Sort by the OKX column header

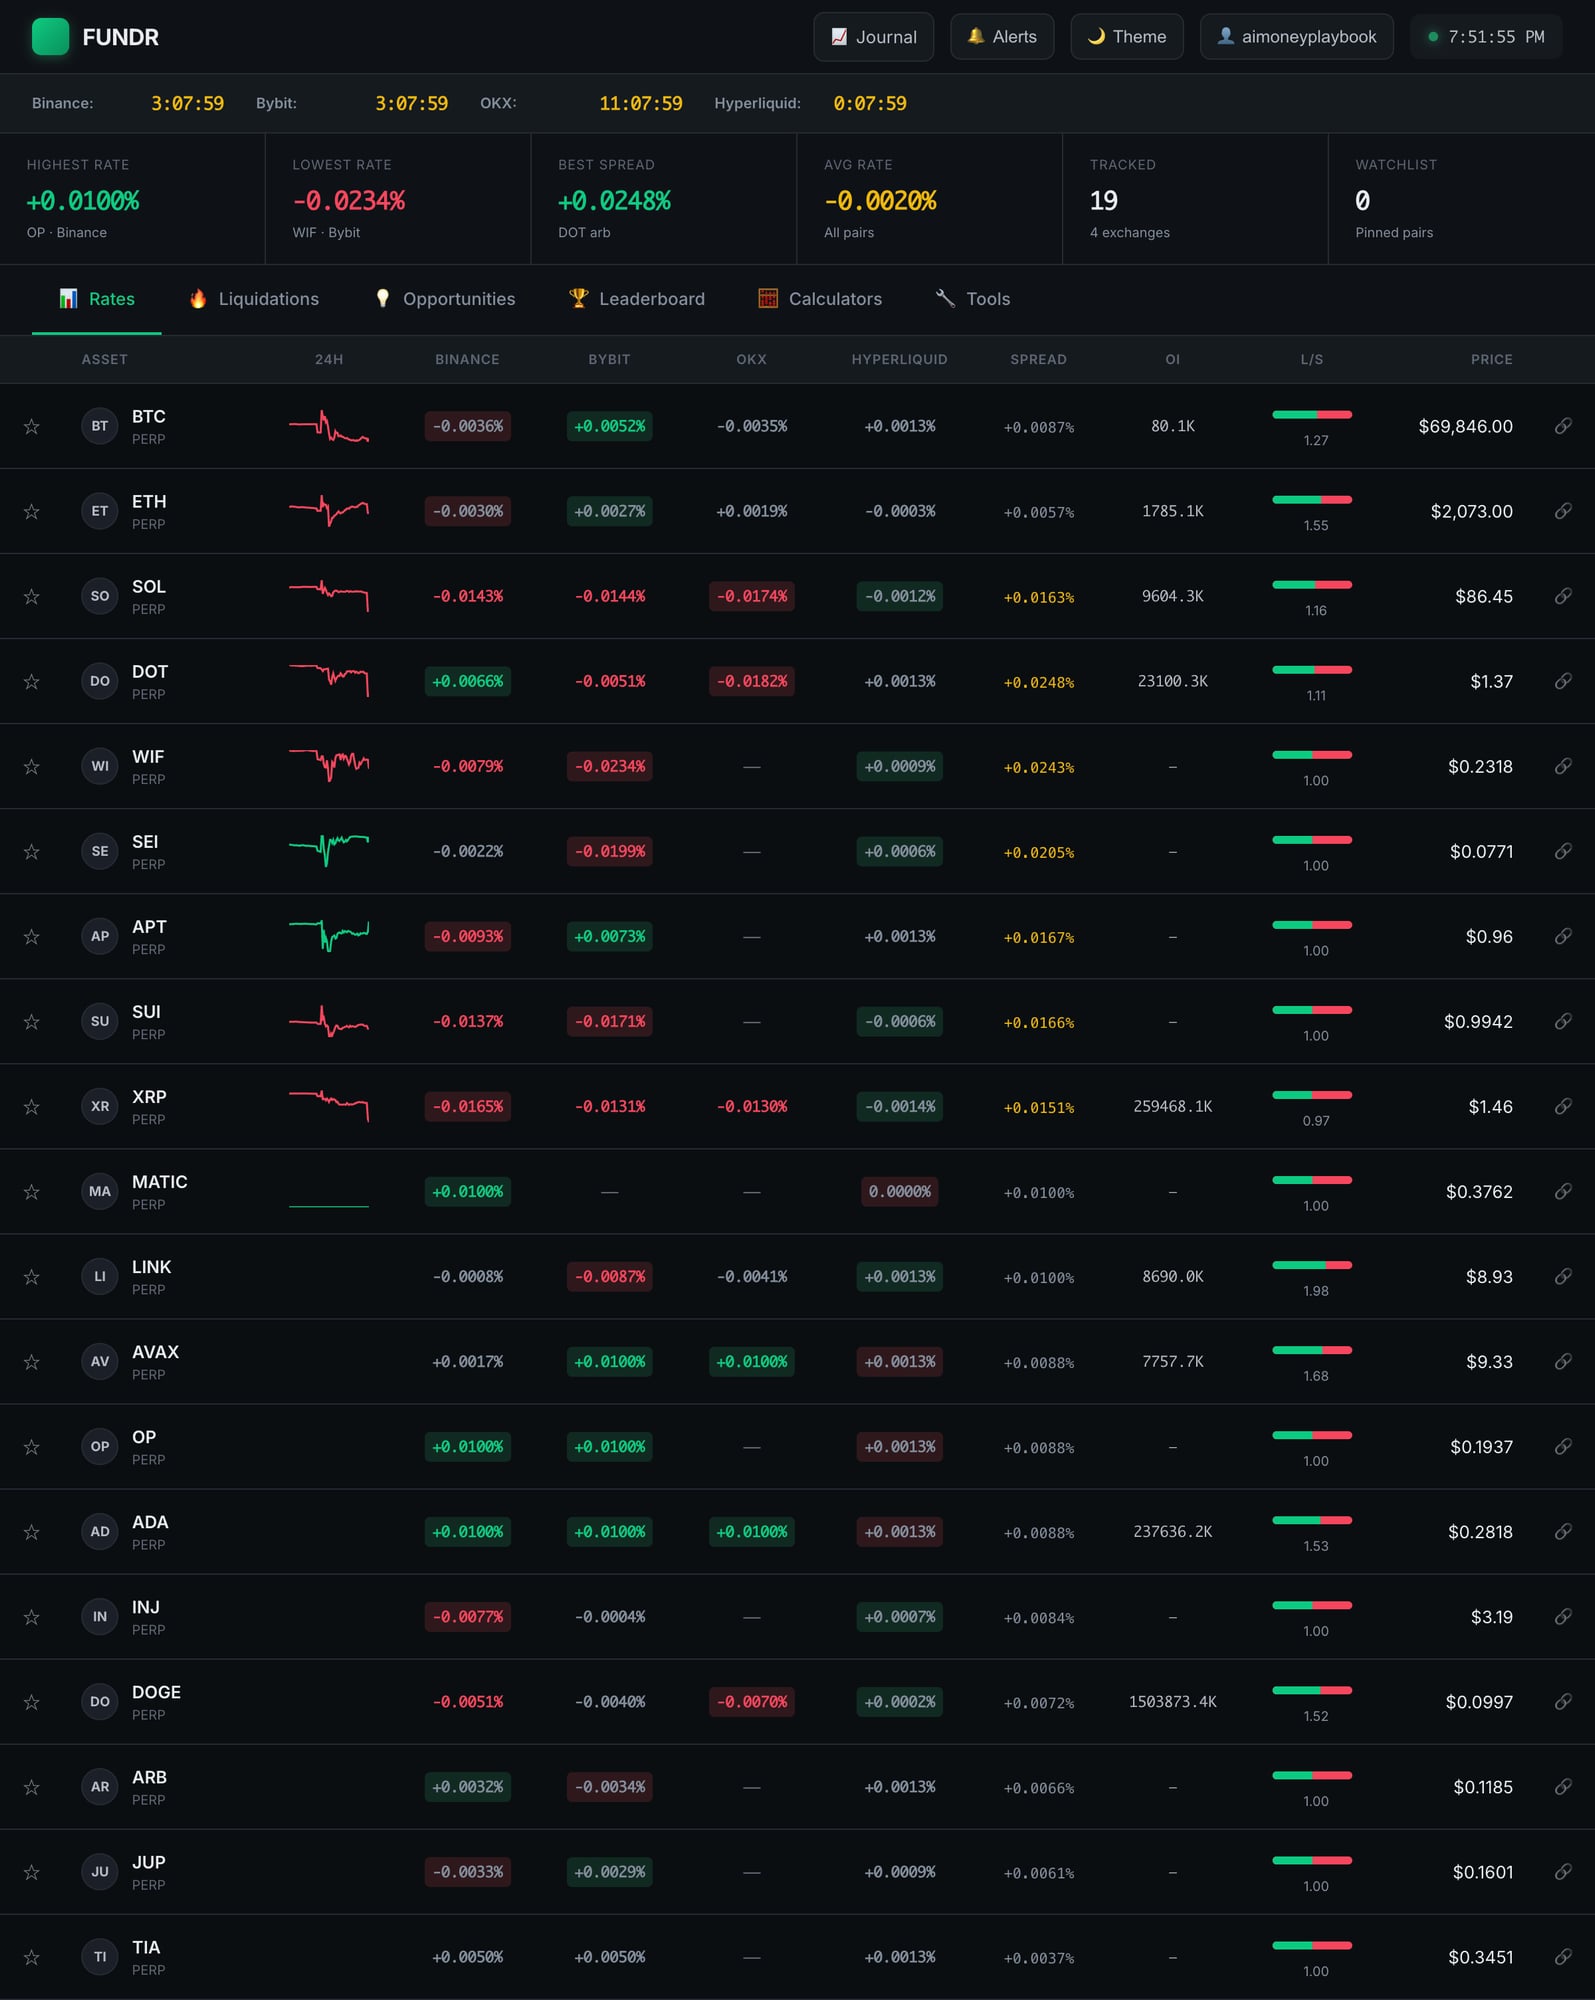[751, 359]
